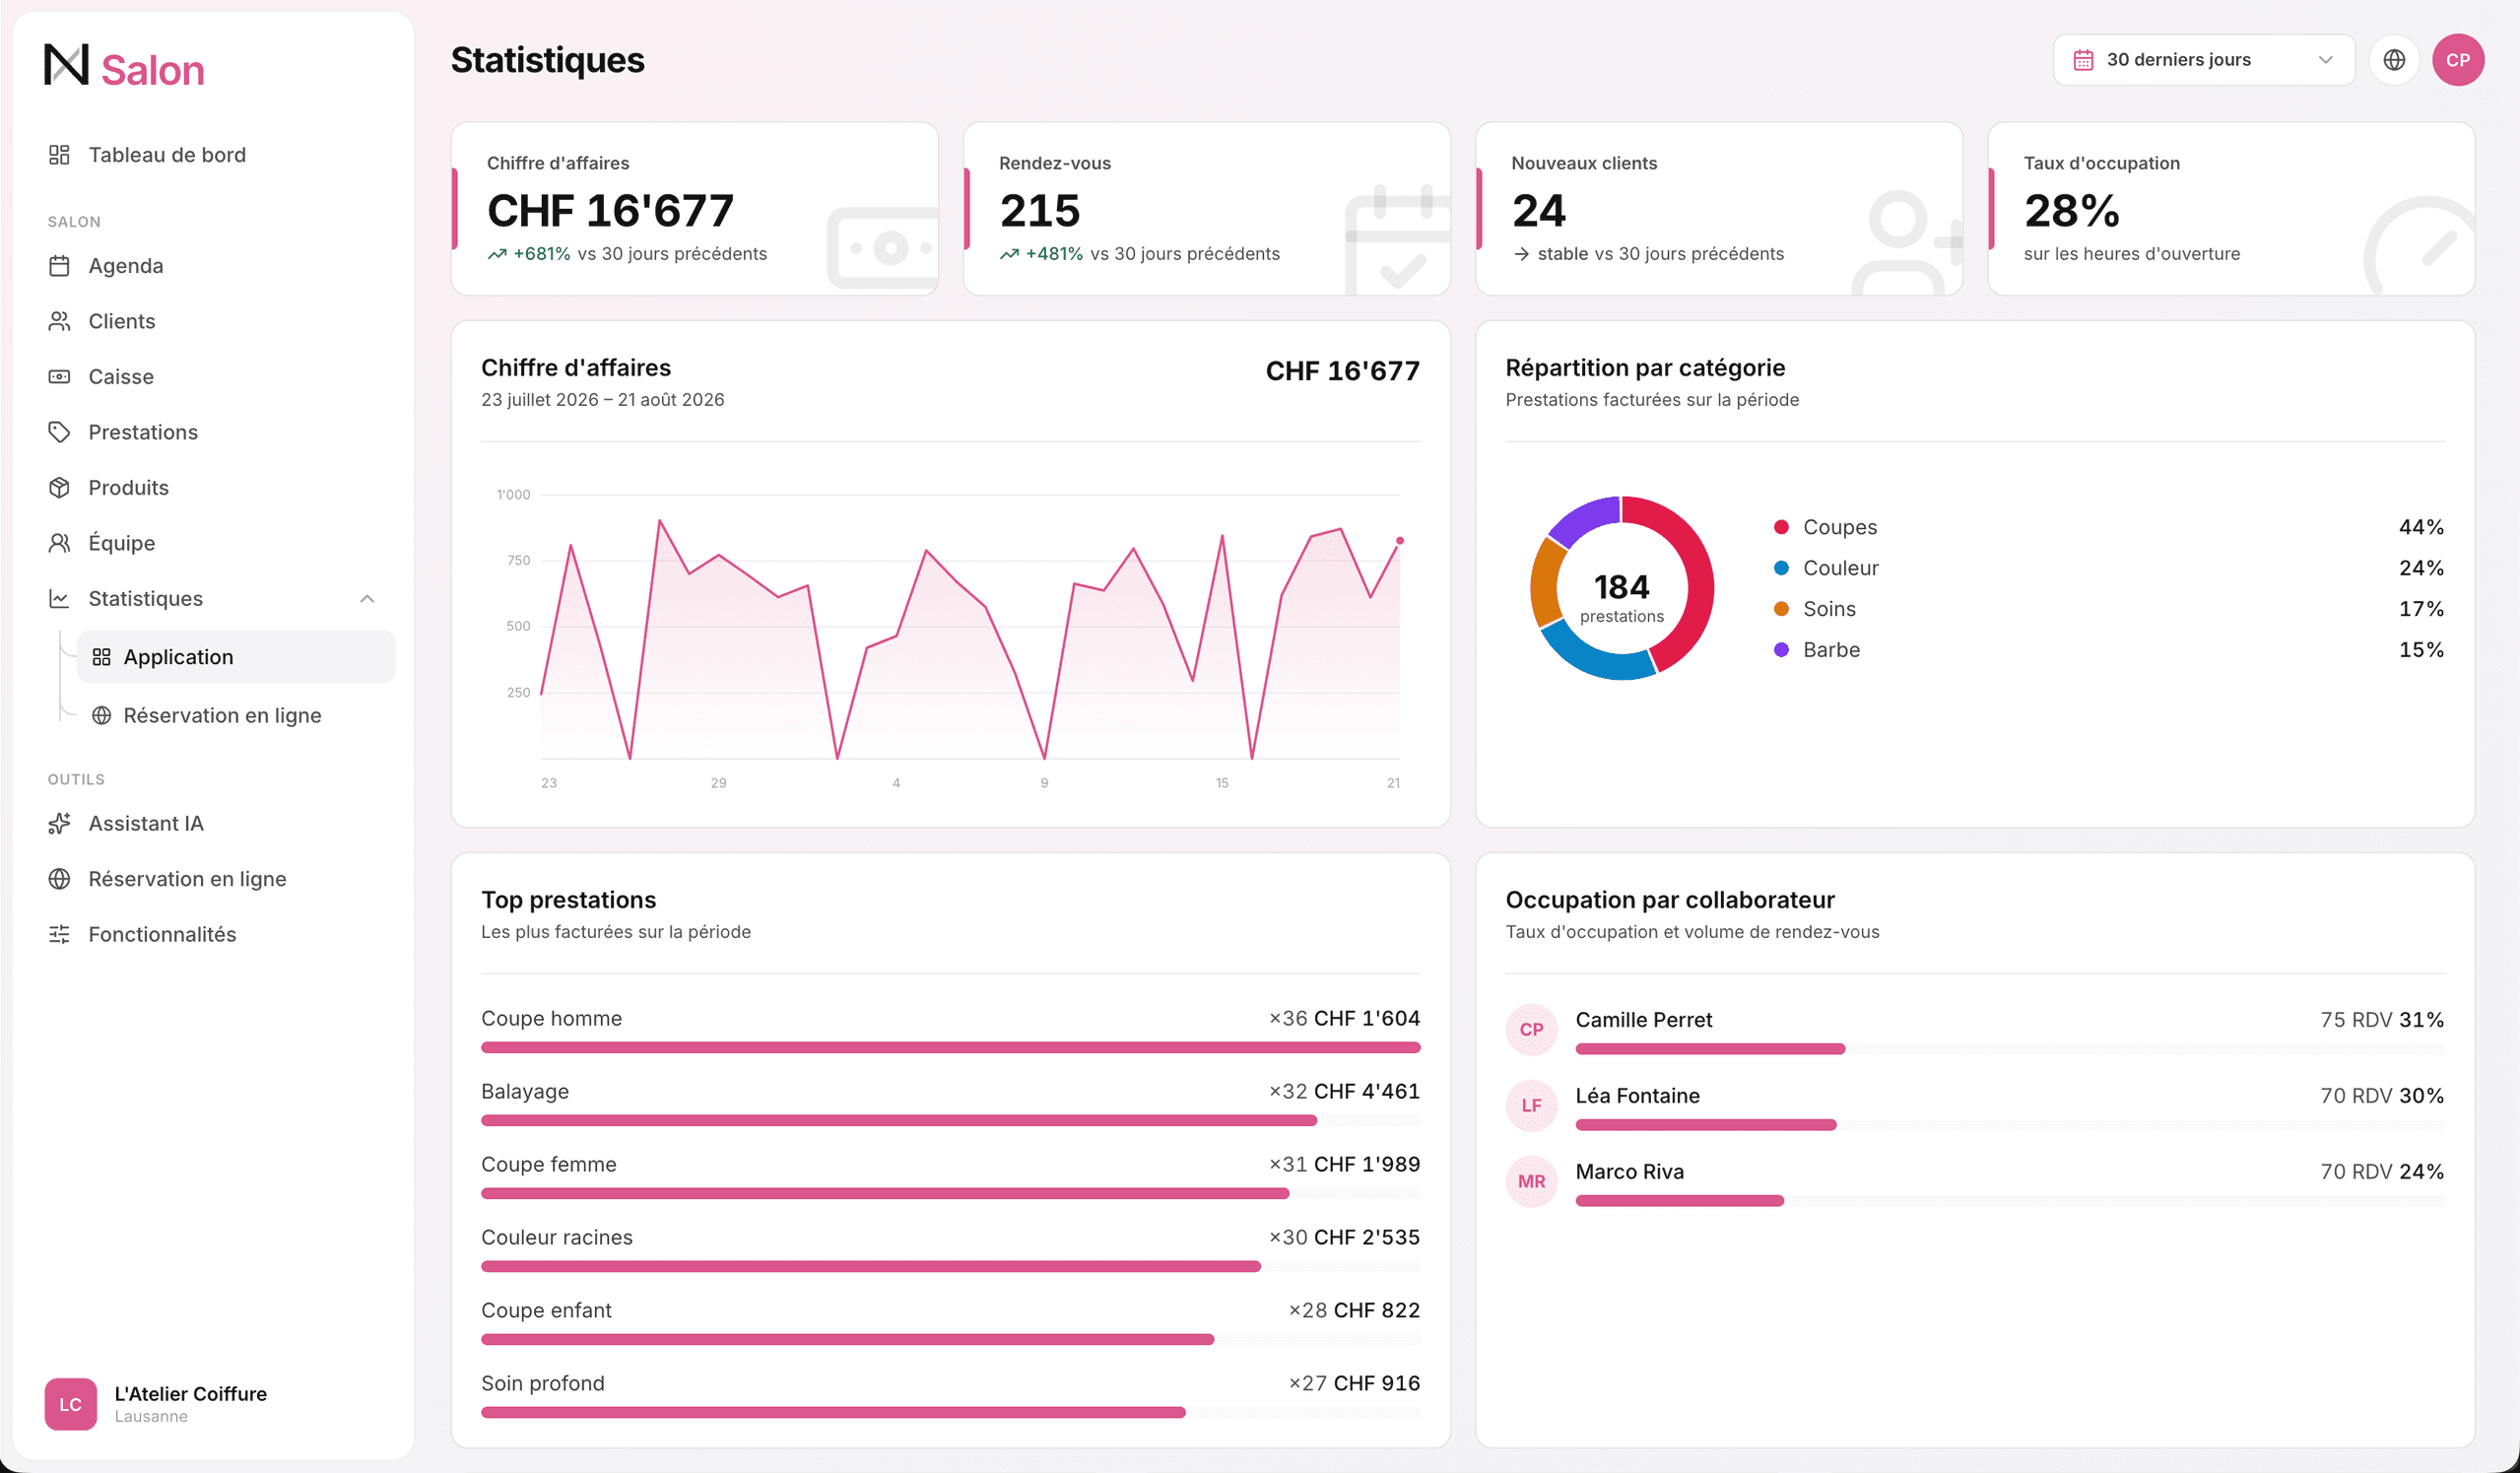Click the Taux d'occupation value 28%
Screen dimensions: 2520x1473
(x=2071, y=211)
